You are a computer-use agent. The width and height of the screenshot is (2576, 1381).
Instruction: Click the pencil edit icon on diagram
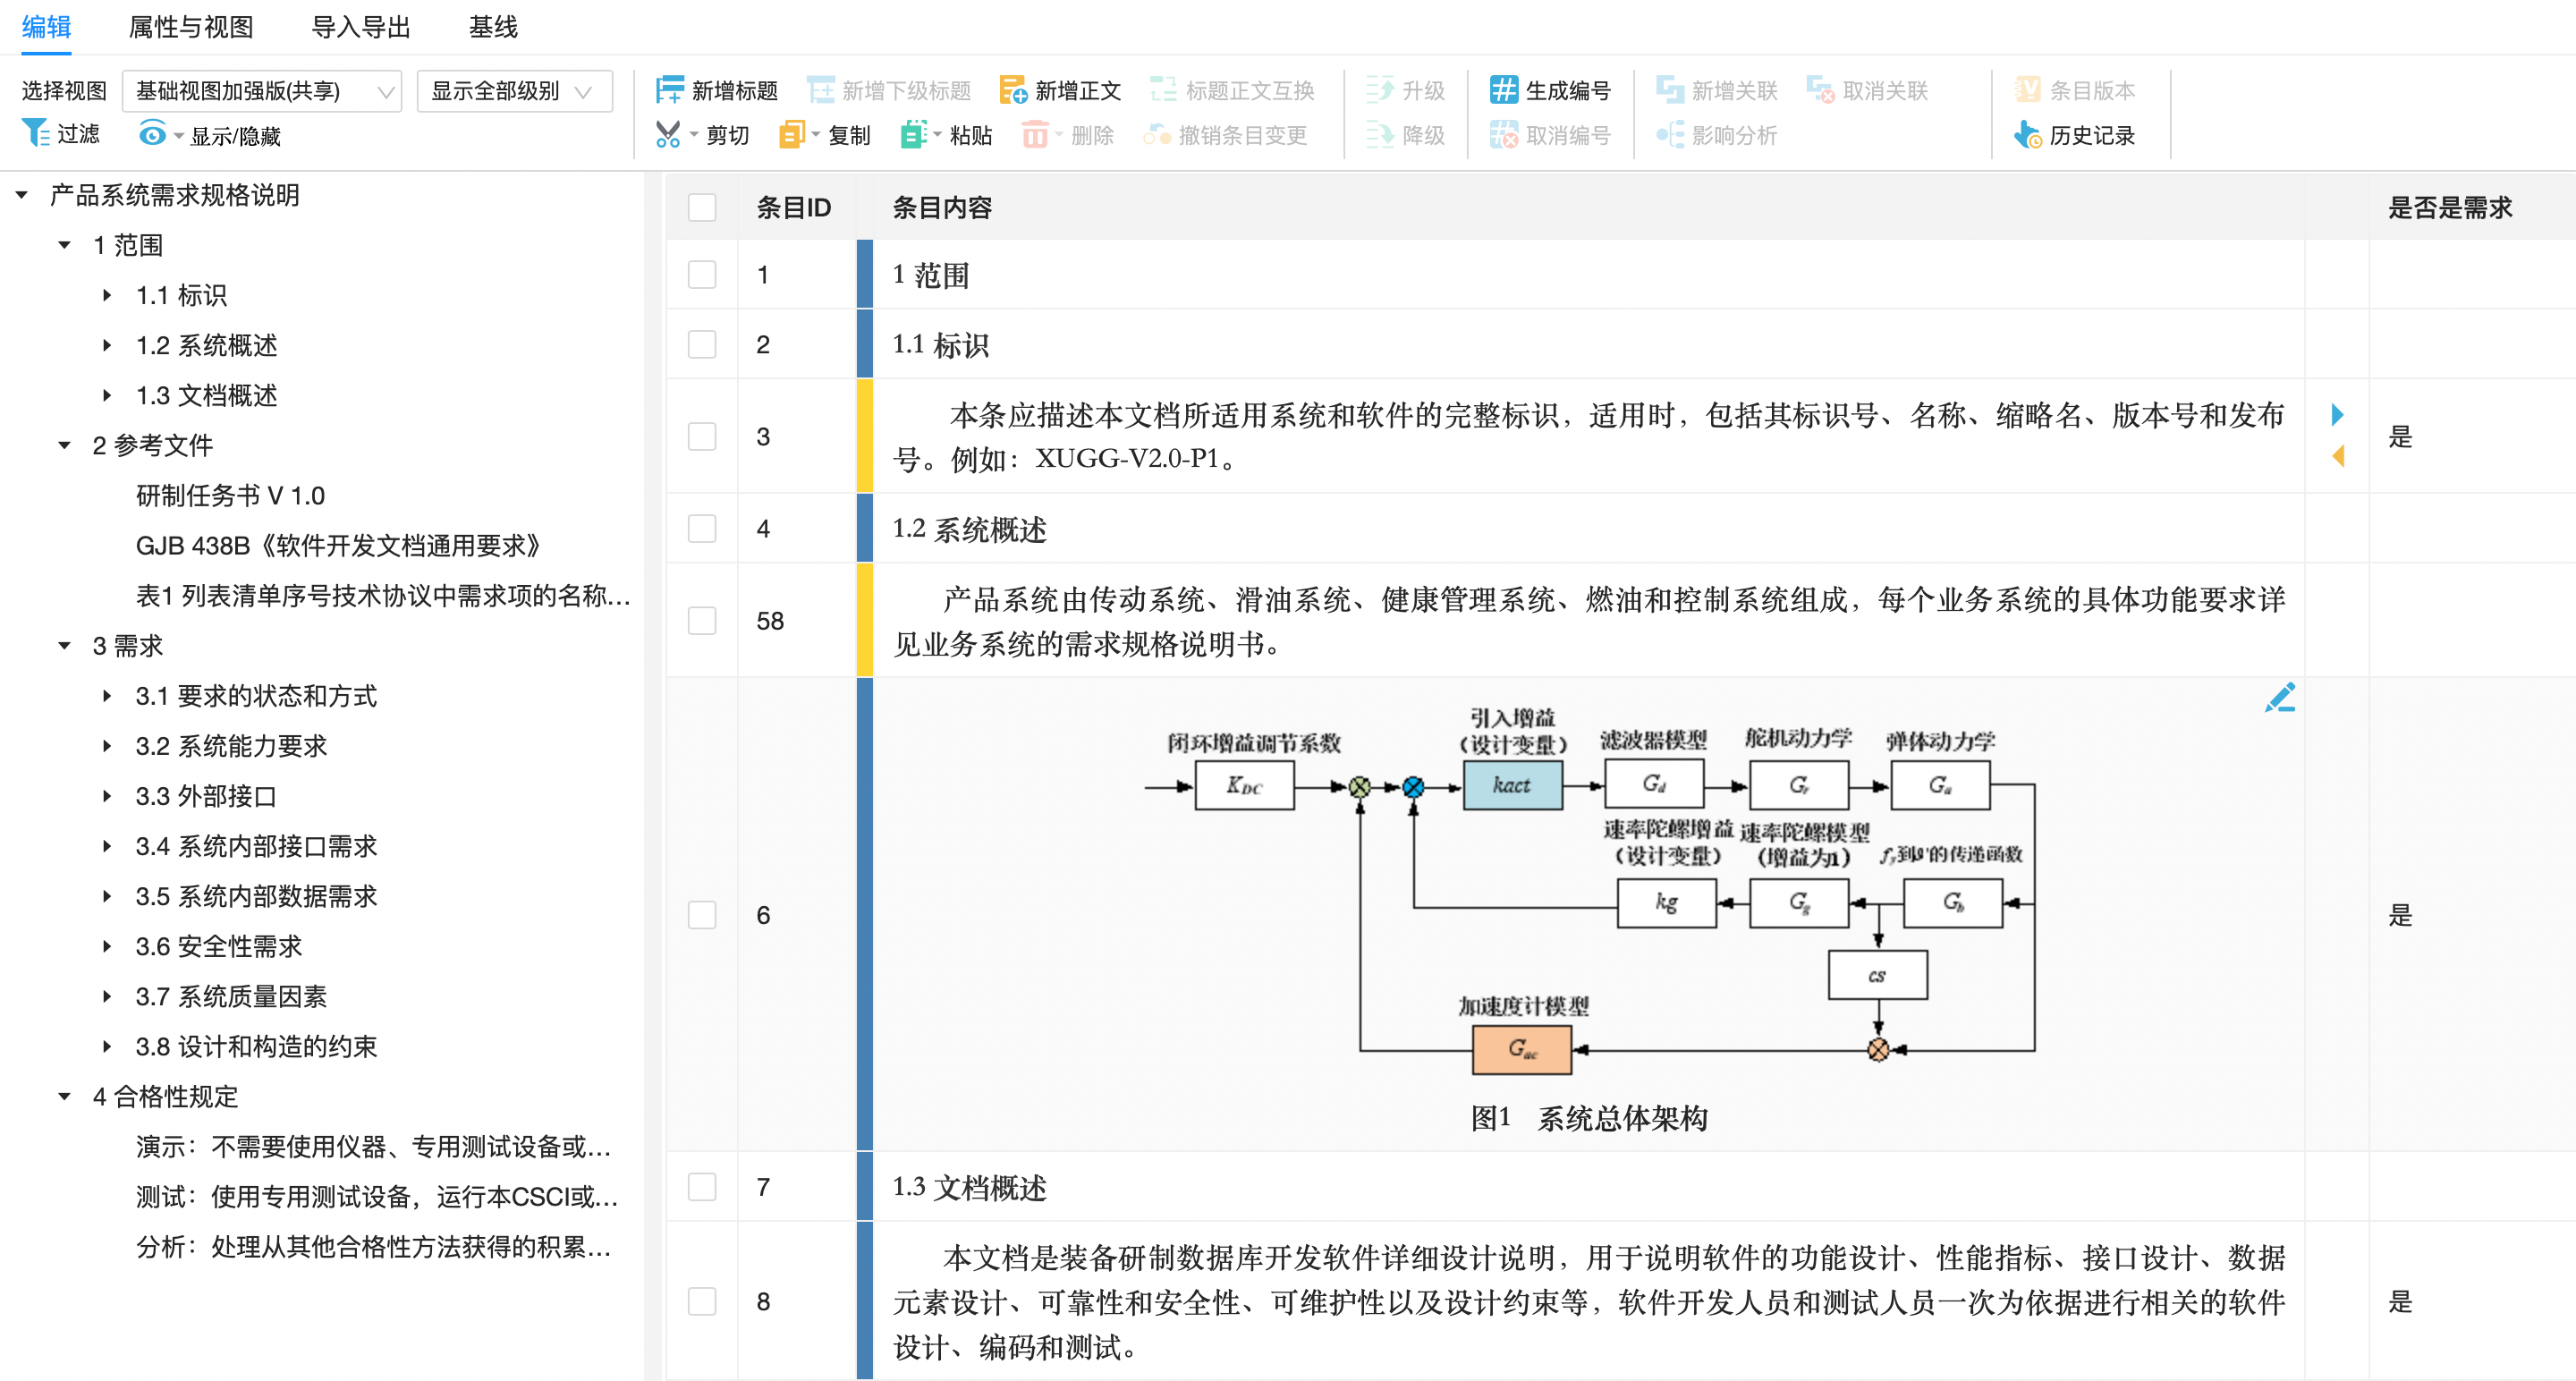[2280, 697]
